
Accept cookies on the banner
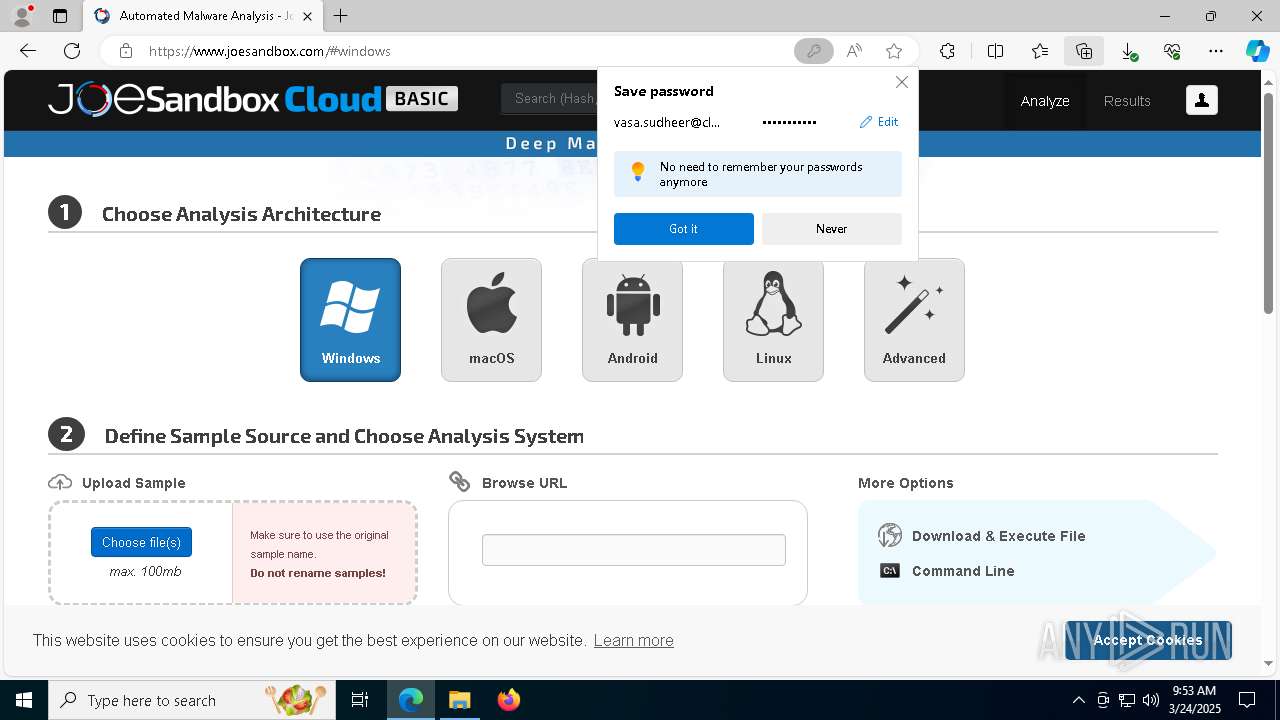pyautogui.click(x=1148, y=640)
